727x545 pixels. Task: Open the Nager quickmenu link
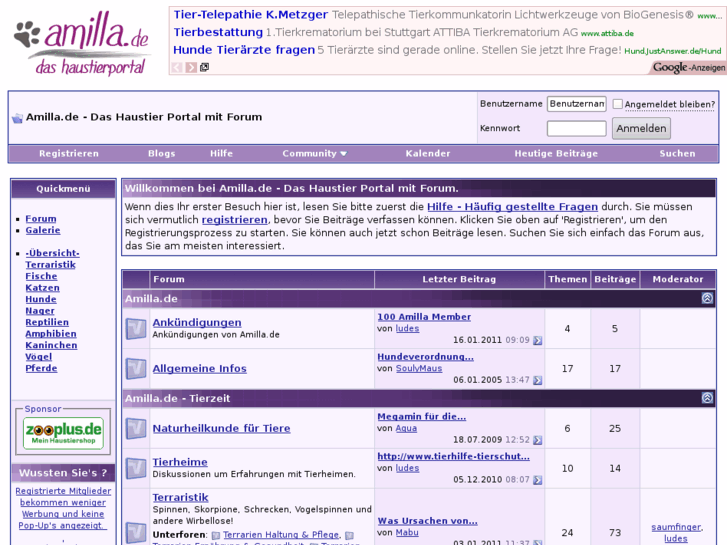(x=40, y=311)
